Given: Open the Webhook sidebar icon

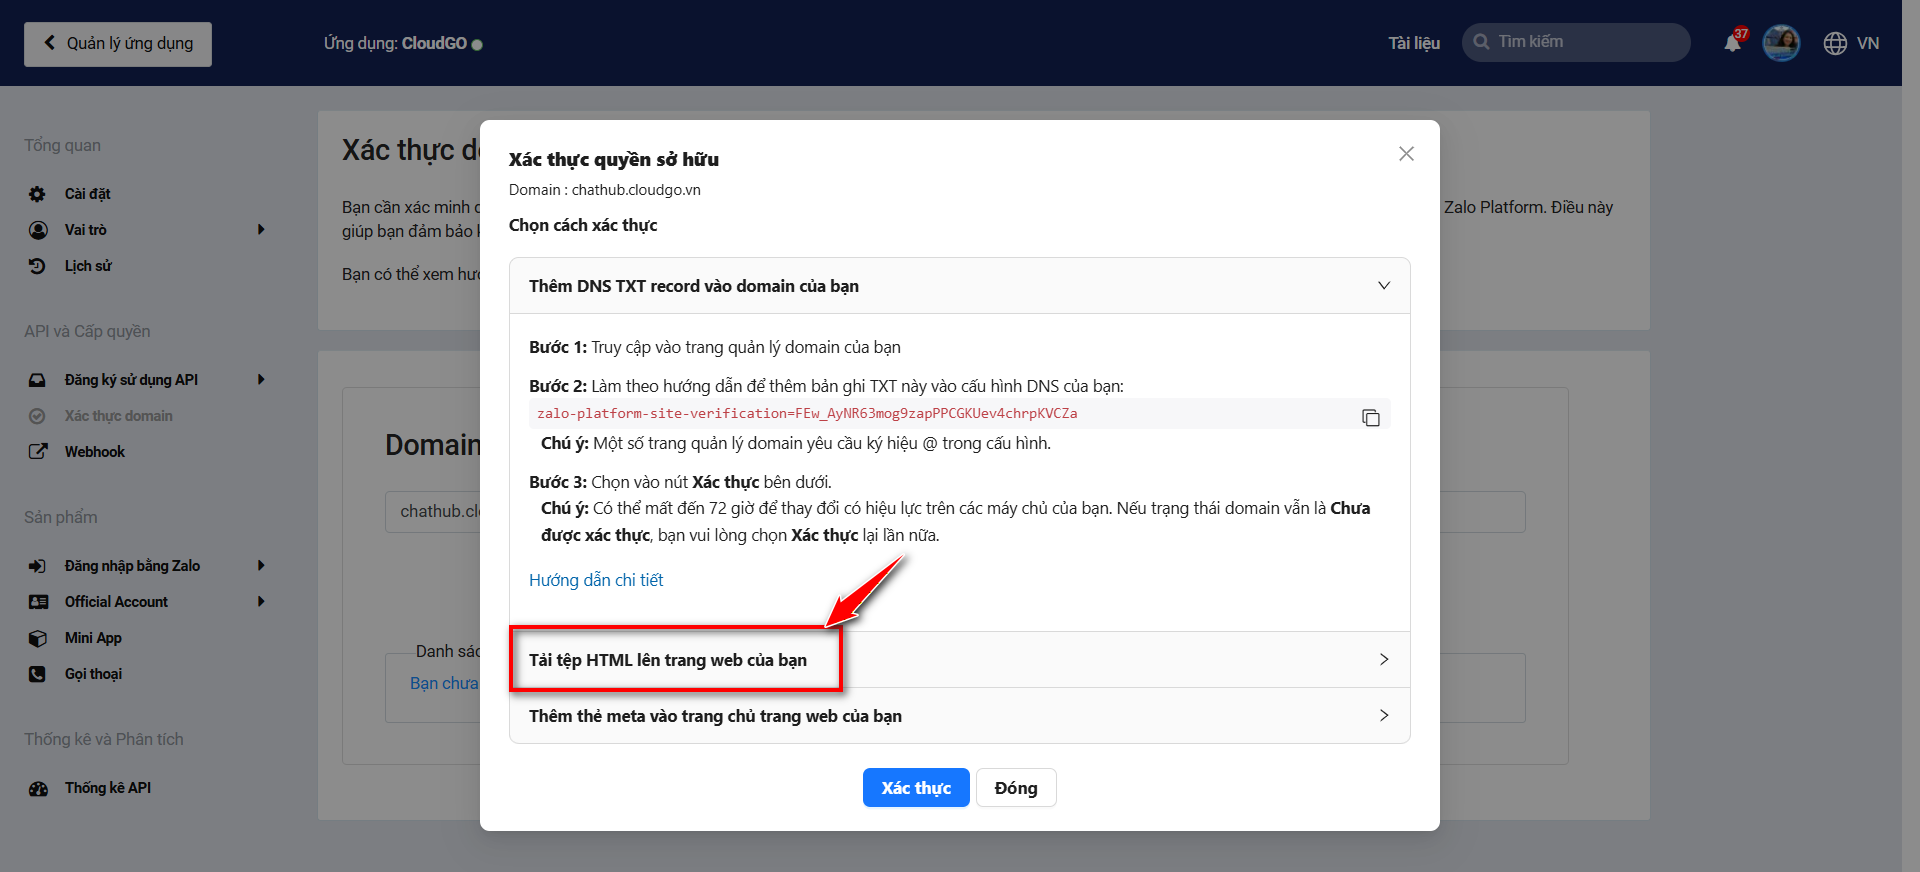Looking at the screenshot, I should point(38,452).
